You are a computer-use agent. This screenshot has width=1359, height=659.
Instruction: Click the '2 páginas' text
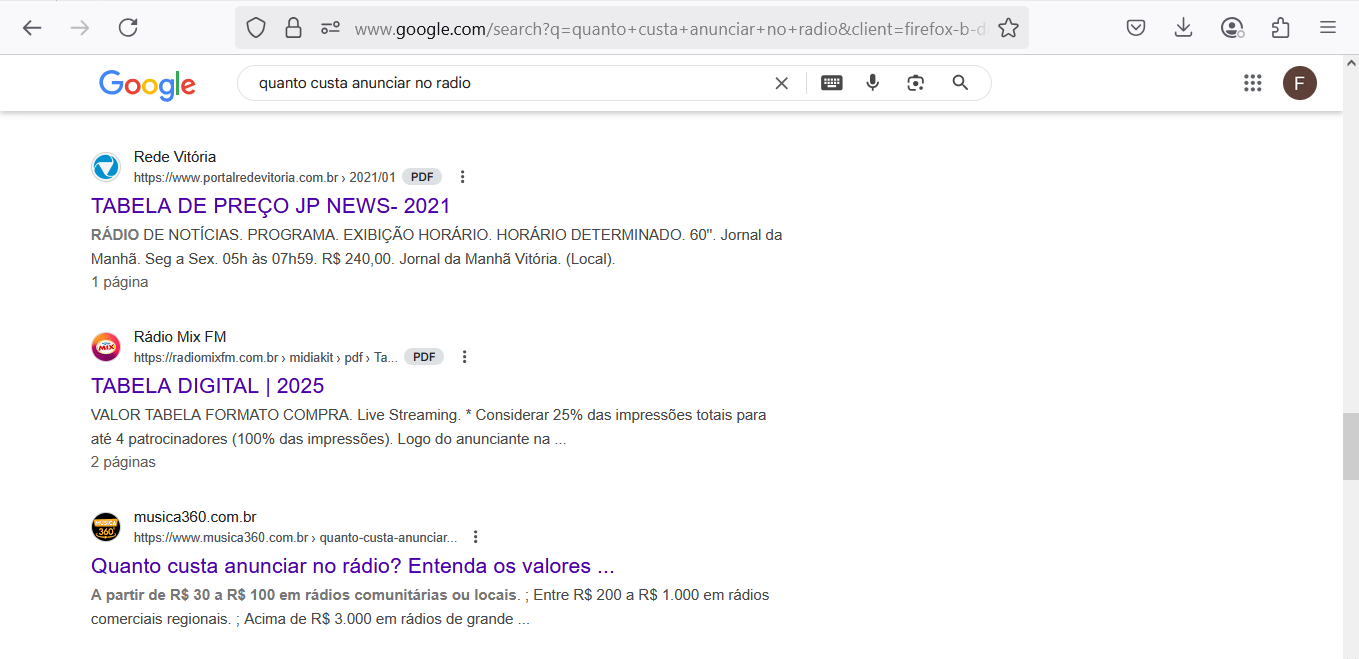click(x=123, y=462)
